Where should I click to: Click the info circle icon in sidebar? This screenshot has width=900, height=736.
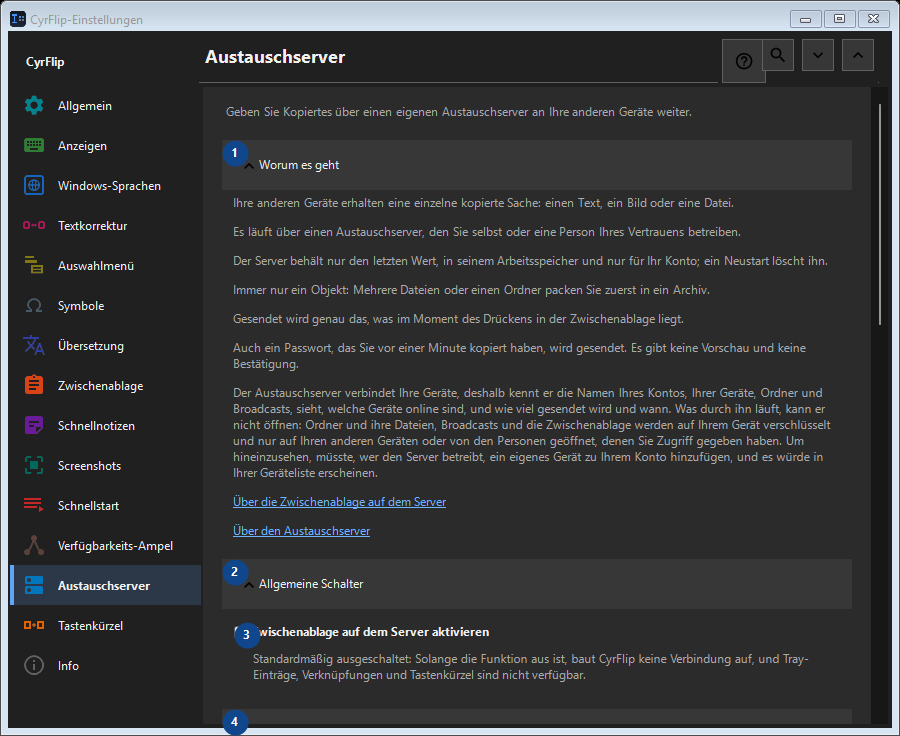click(x=34, y=665)
